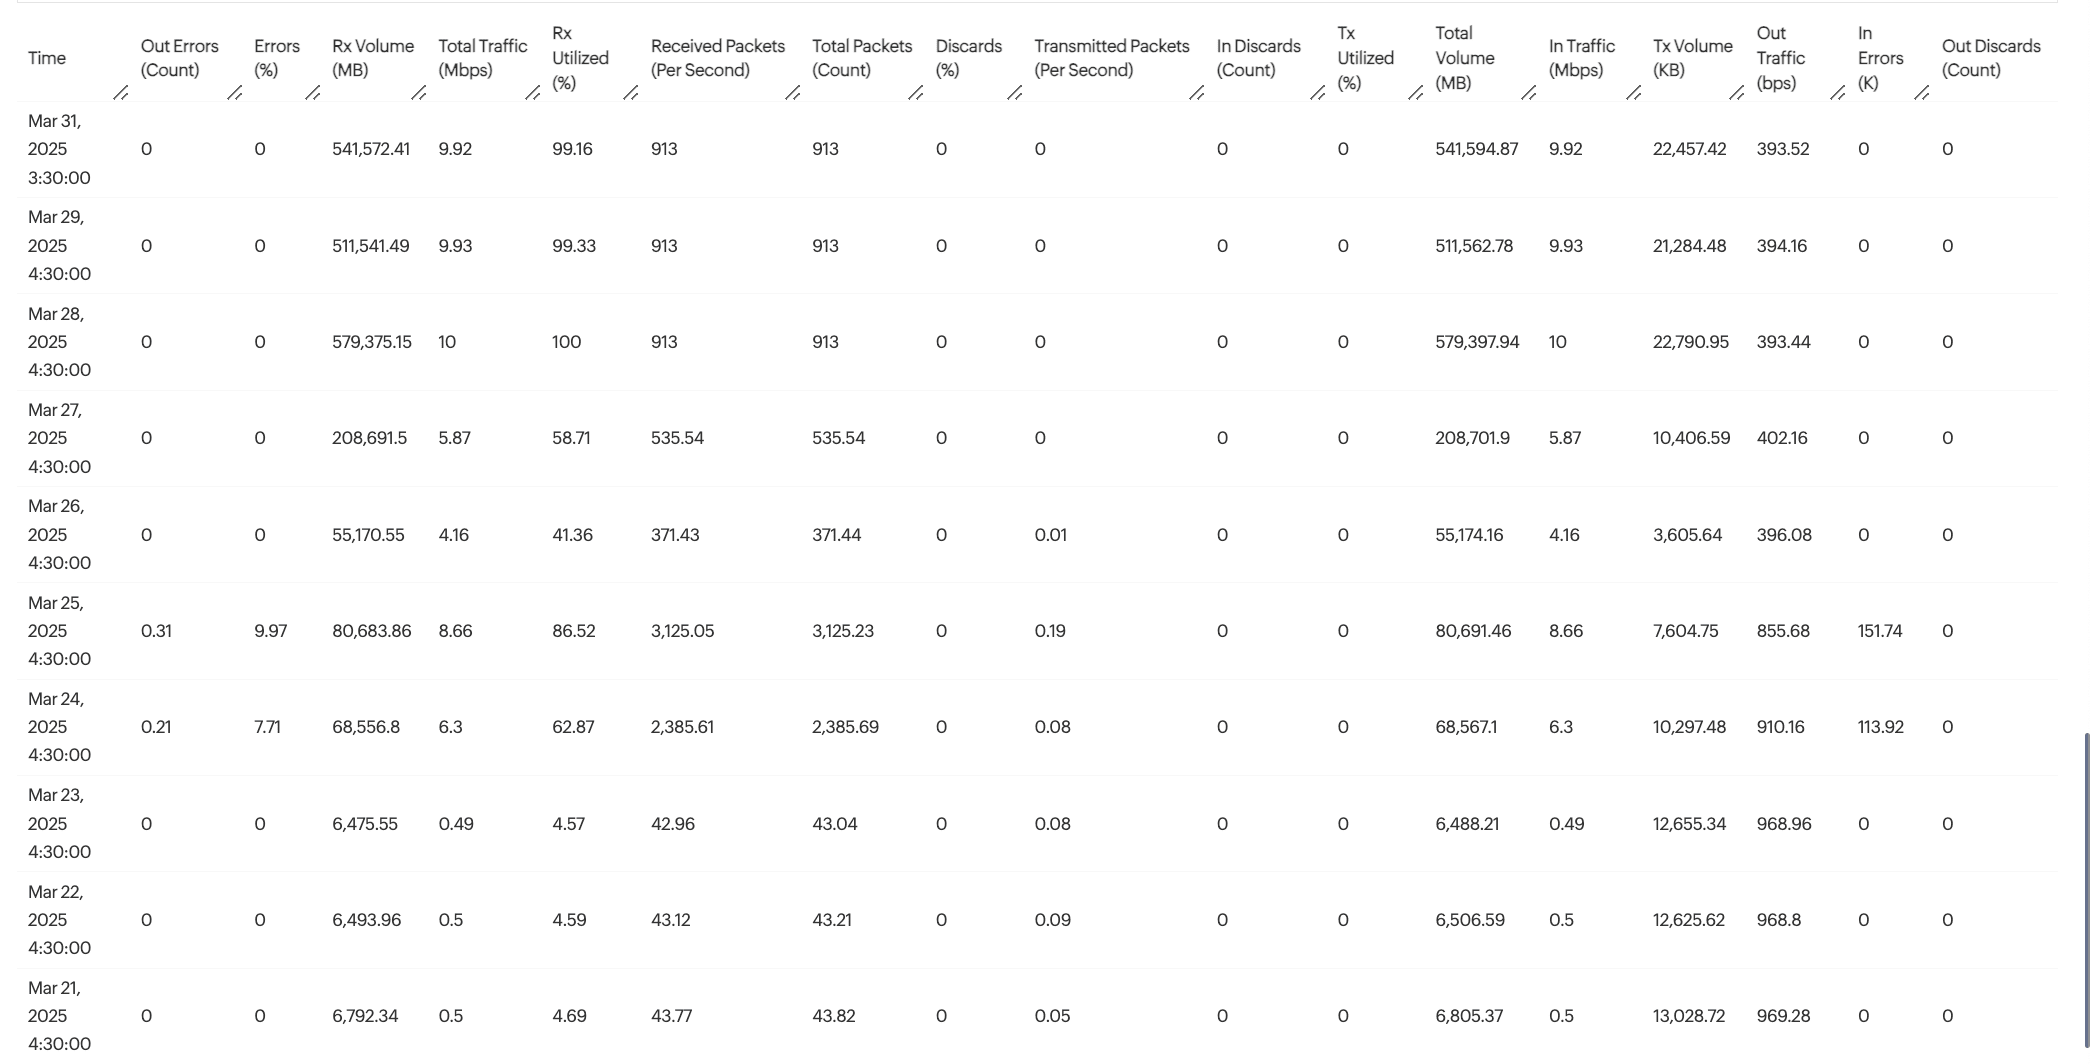Click resize handle of Total Packets column
The width and height of the screenshot is (2090, 1064).
point(915,93)
